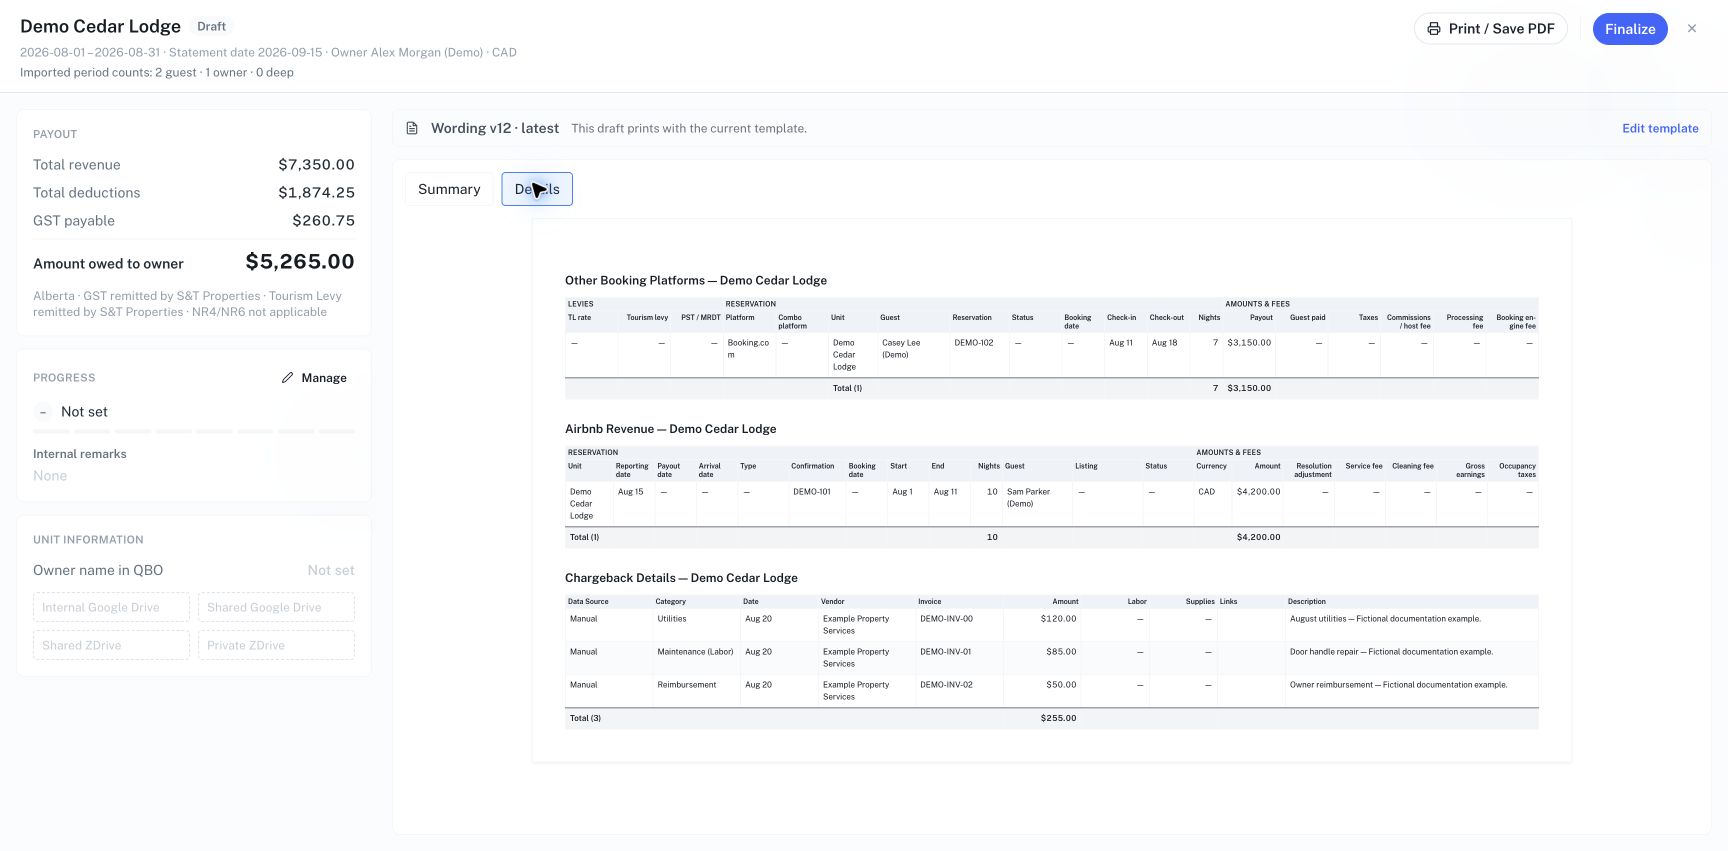Click the Internal remarks None text
Image resolution: width=1728 pixels, height=851 pixels.
(x=50, y=476)
